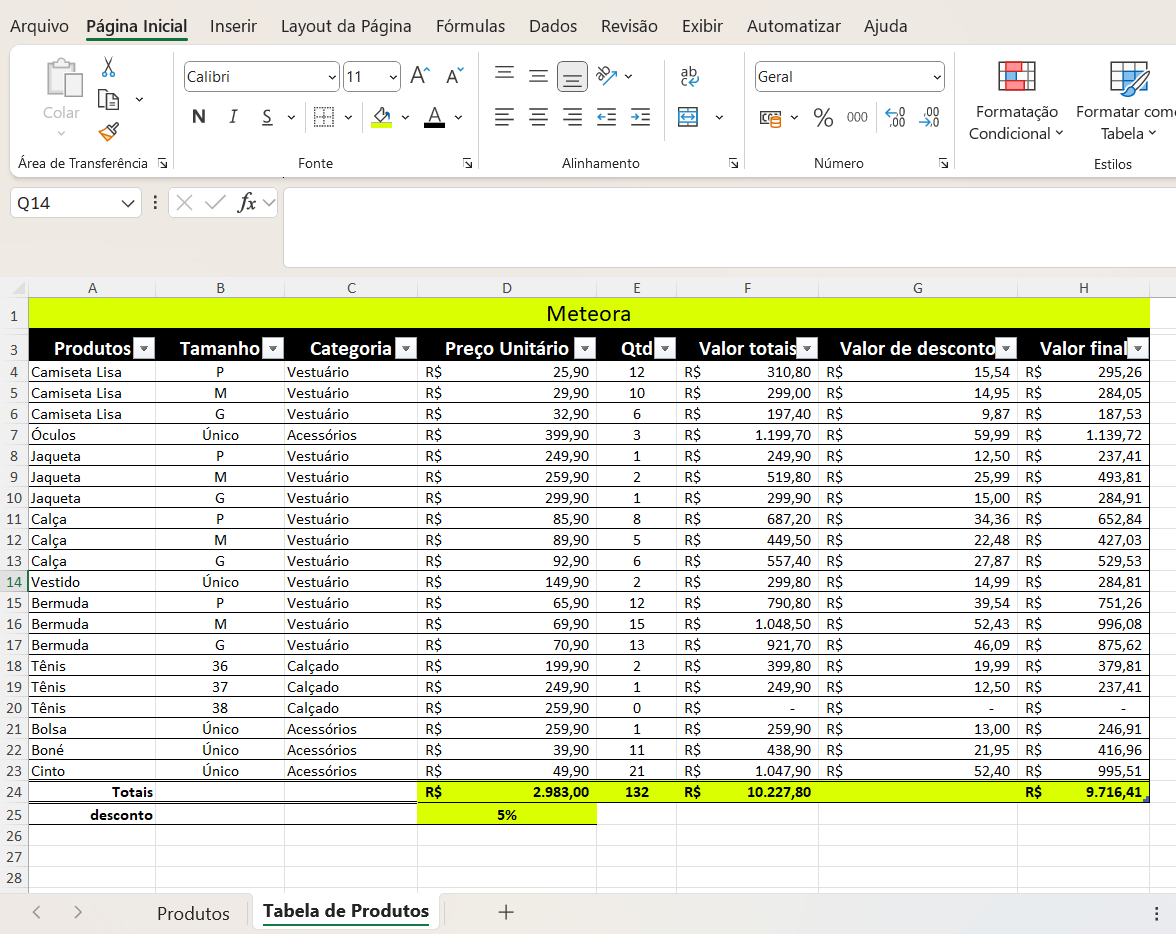The width and height of the screenshot is (1176, 935).
Task: Apply black font color
Action: [x=434, y=117]
